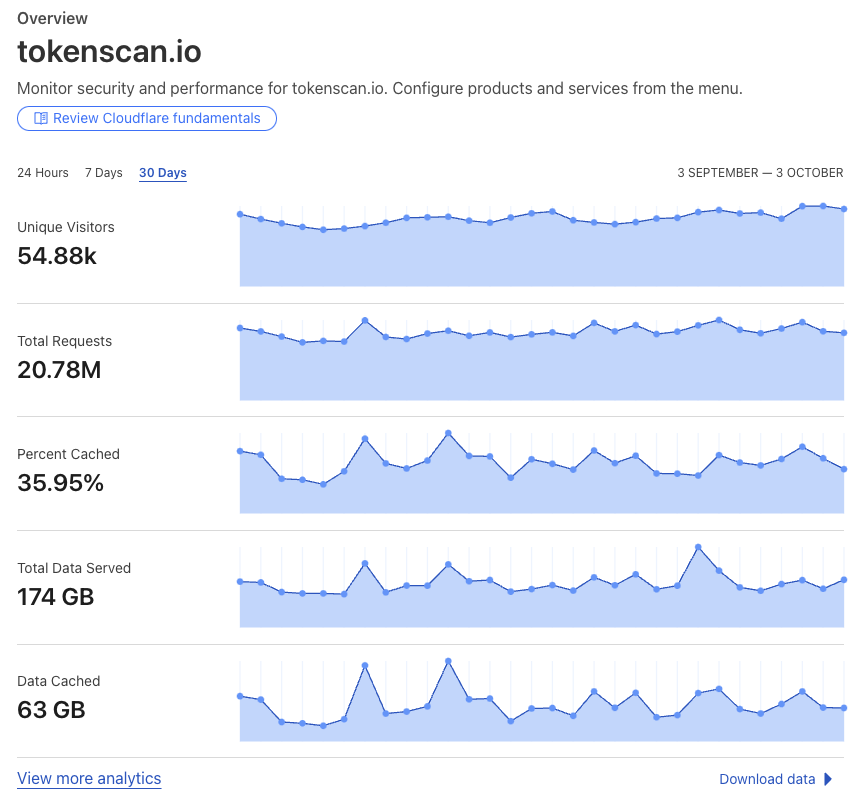
Task: Click the Percent Cached 35.95% value
Action: (x=60, y=483)
